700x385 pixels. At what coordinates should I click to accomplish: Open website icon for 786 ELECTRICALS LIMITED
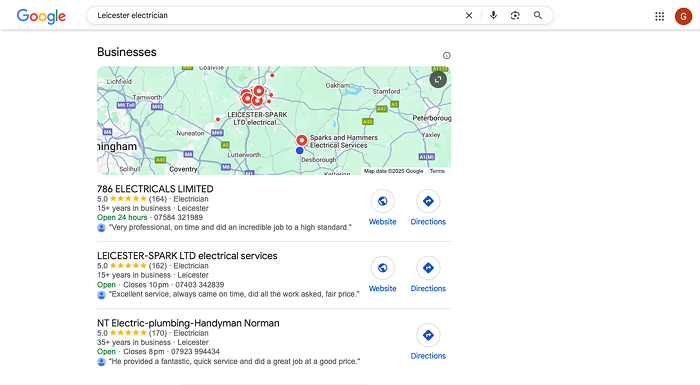(x=383, y=201)
